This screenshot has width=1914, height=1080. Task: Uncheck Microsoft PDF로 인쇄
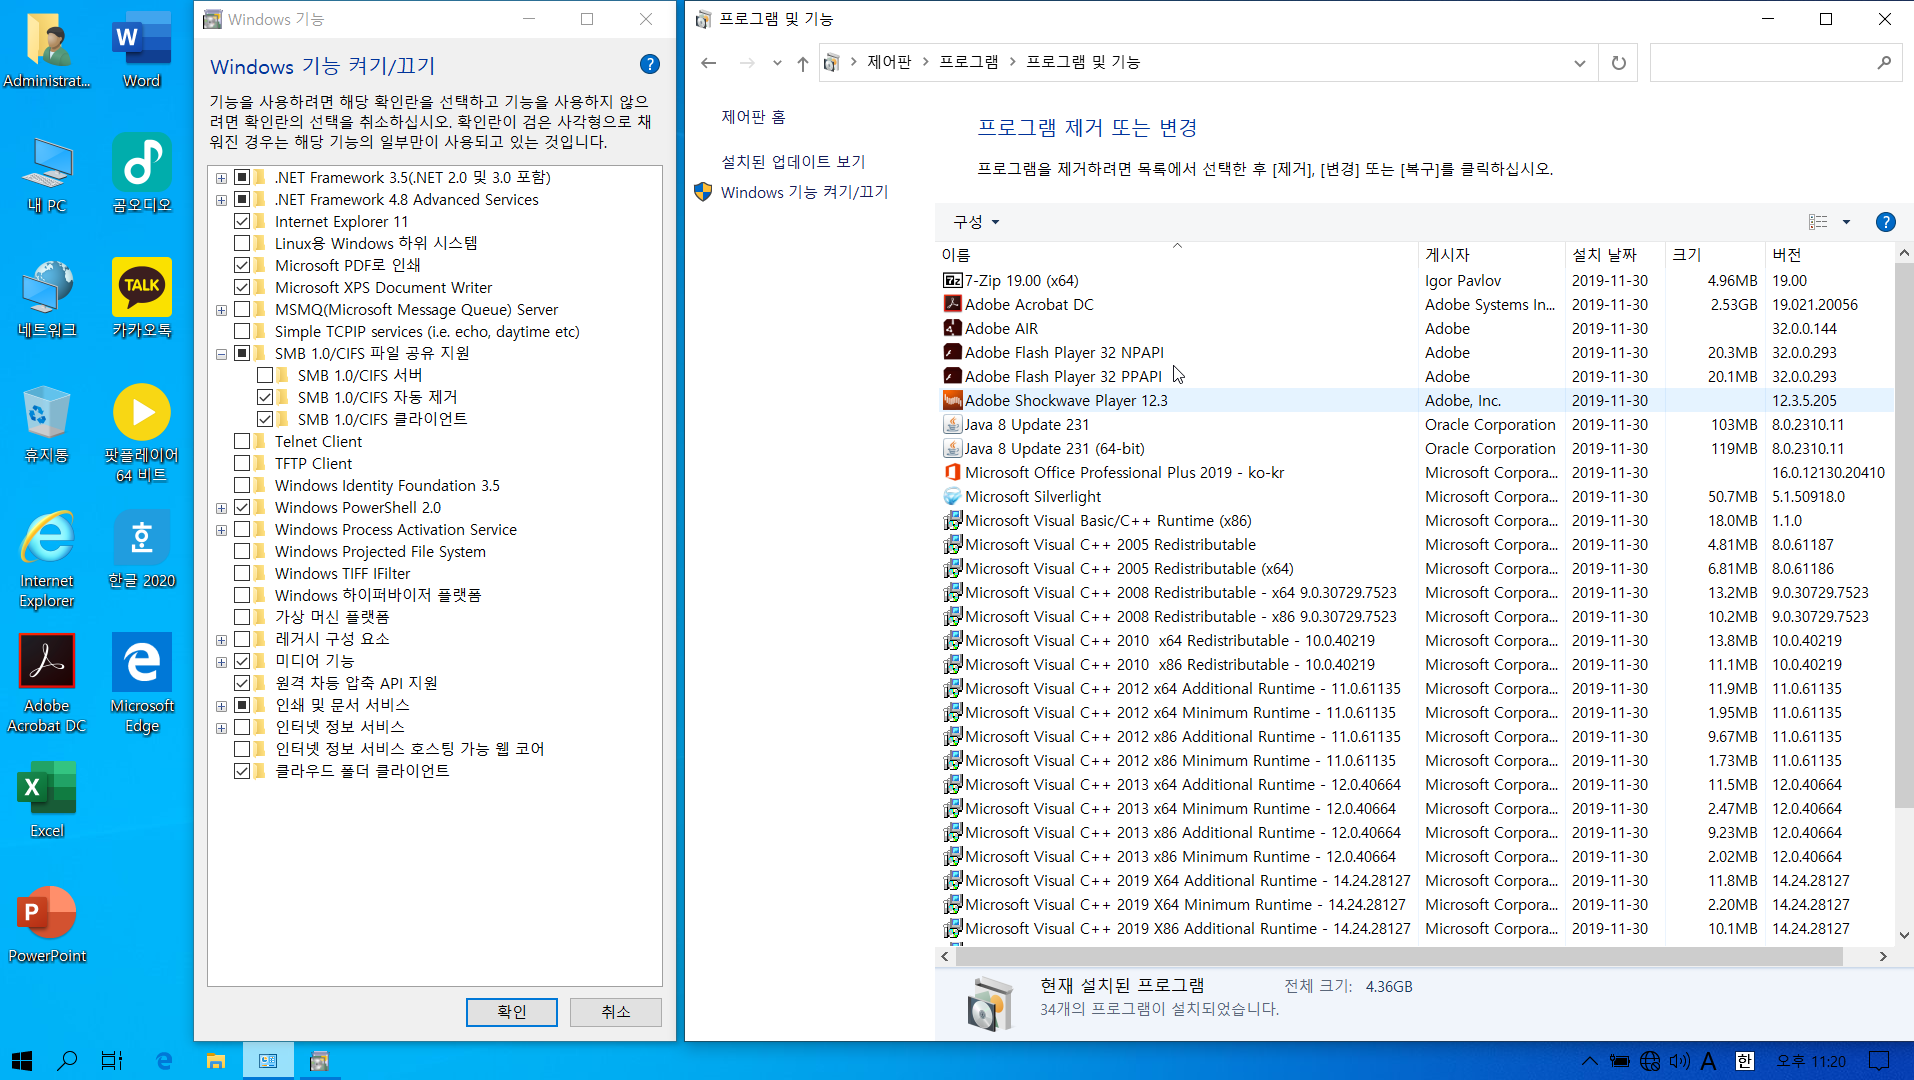[x=242, y=266]
